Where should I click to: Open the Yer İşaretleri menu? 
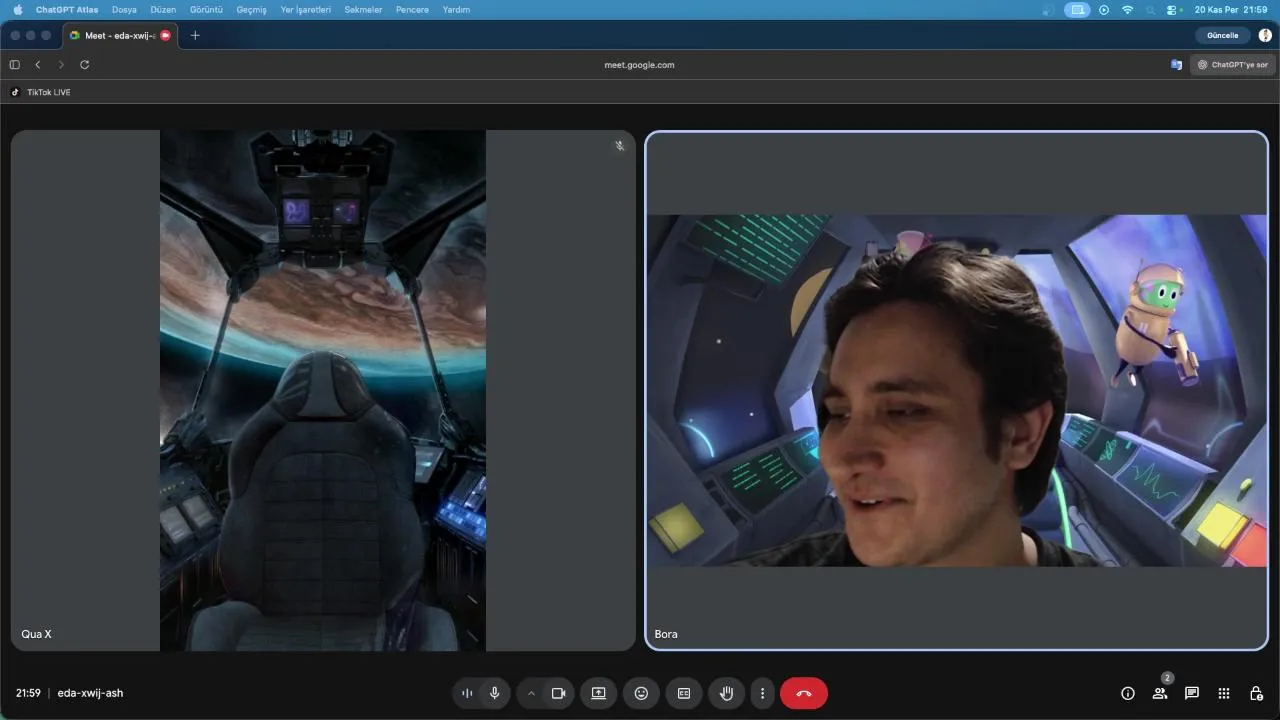[306, 9]
